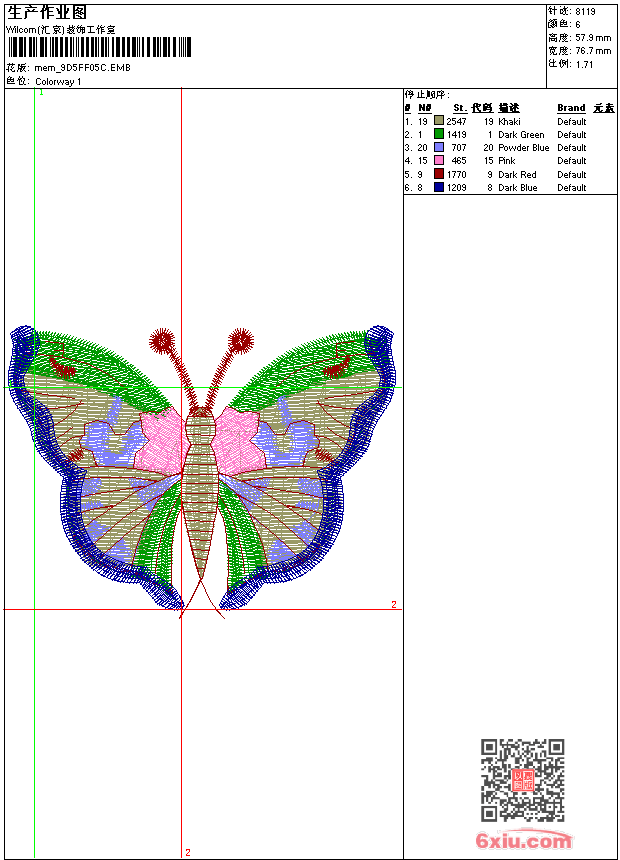
Task: Click the right red butterfly antenna tip
Action: coord(240,341)
